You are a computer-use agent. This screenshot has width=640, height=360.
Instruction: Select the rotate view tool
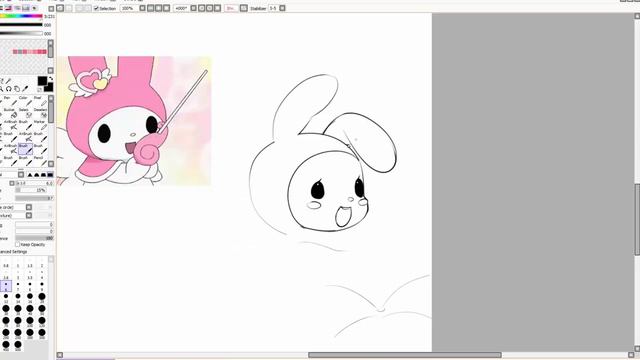[9, 89]
